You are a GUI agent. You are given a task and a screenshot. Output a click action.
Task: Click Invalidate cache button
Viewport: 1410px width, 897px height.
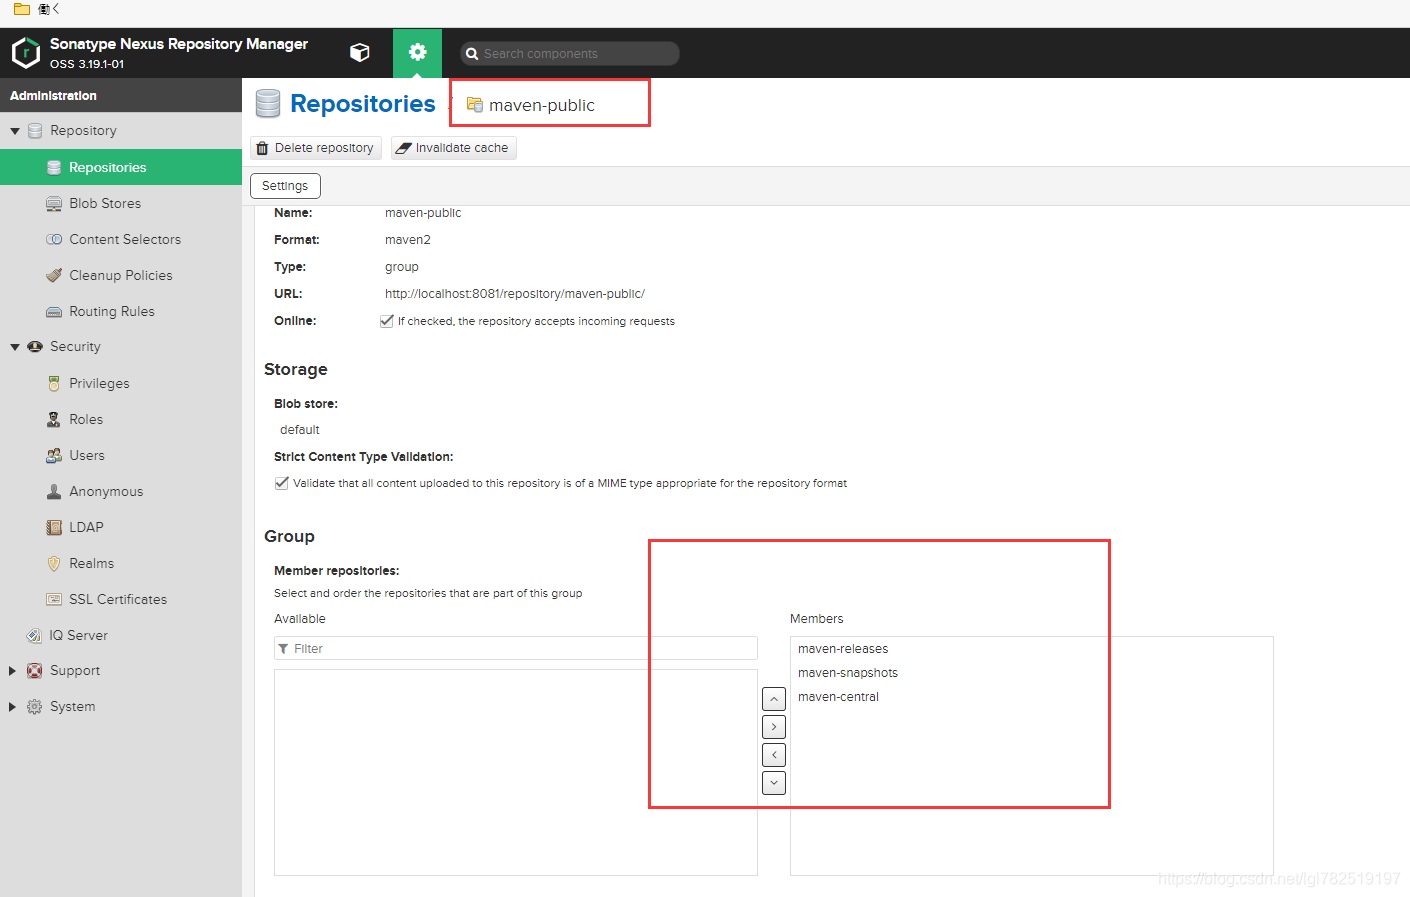coord(454,148)
